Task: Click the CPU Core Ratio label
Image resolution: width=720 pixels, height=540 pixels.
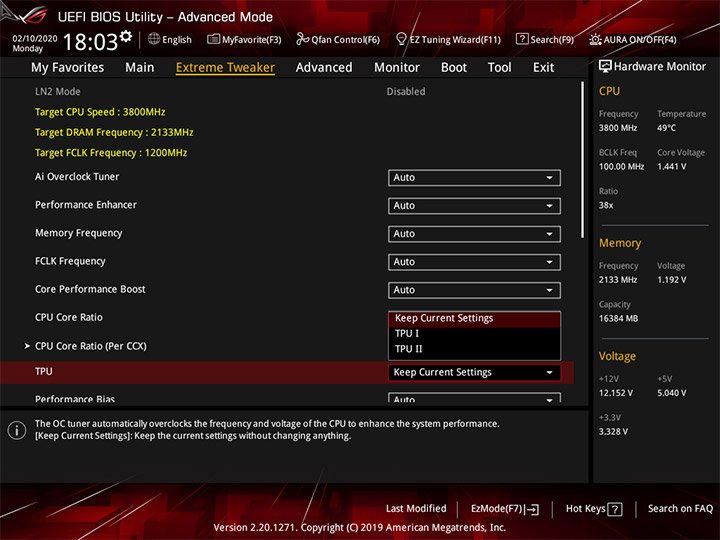Action: 69,317
